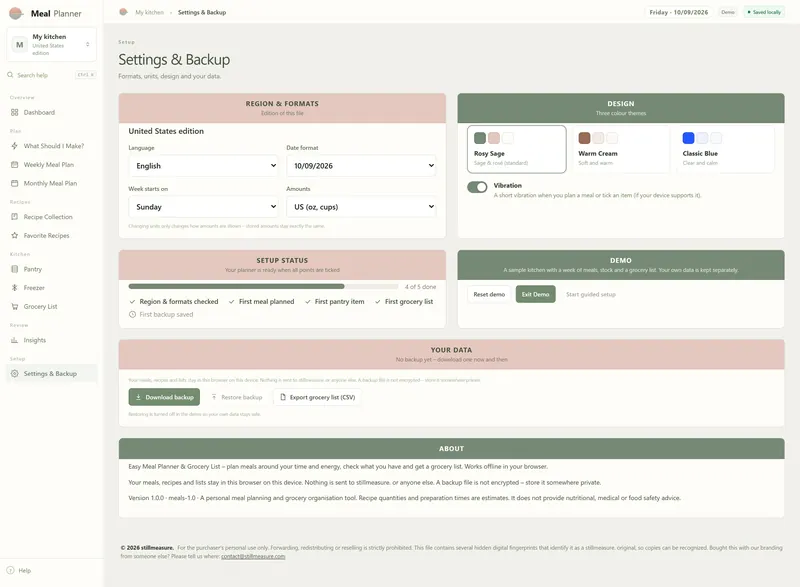This screenshot has height=587, width=800.
Task: Click the Monthly Meal Plan calendar icon
Action: (x=14, y=183)
